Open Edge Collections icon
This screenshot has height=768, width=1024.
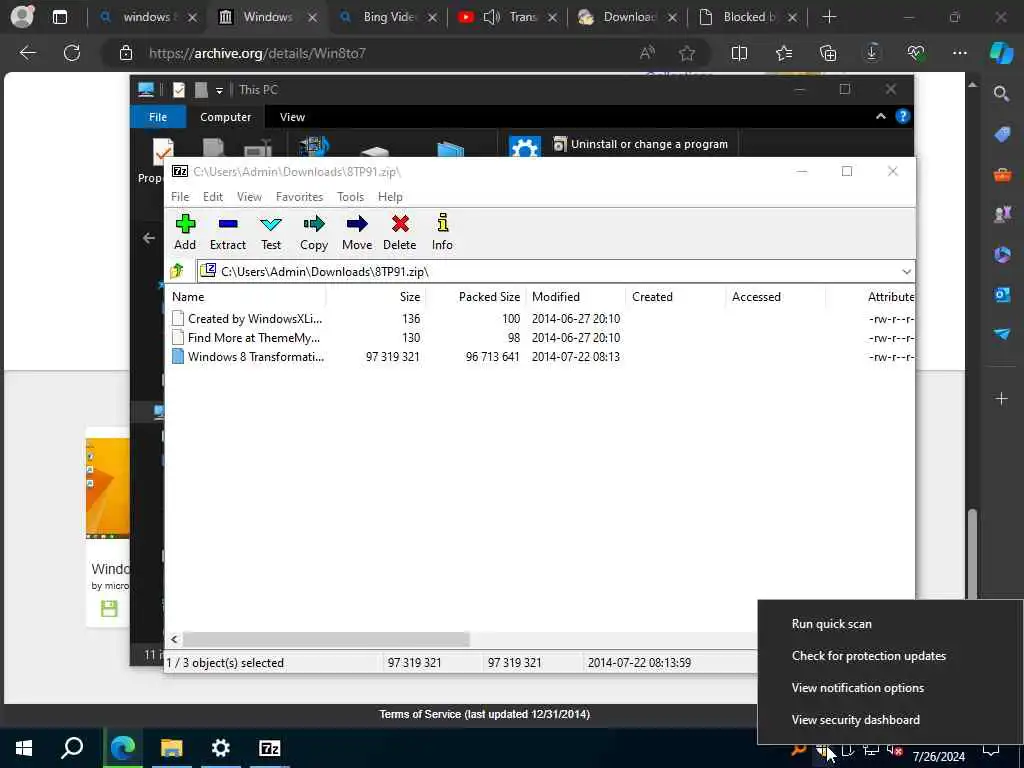pyautogui.click(x=827, y=53)
